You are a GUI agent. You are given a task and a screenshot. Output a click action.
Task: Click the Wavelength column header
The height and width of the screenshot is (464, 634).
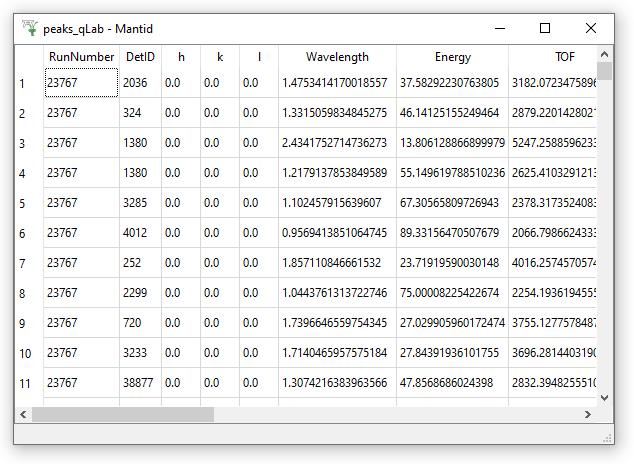click(337, 57)
